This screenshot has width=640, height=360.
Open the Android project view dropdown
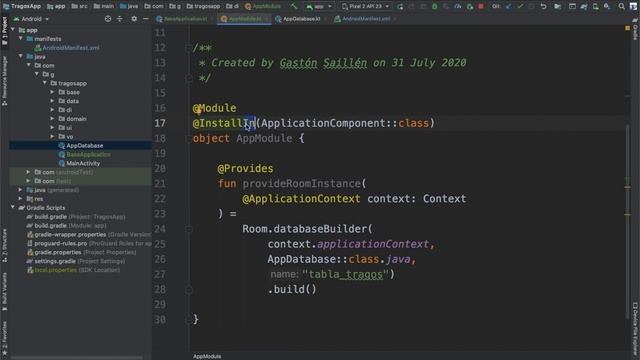pyautogui.click(x=31, y=19)
